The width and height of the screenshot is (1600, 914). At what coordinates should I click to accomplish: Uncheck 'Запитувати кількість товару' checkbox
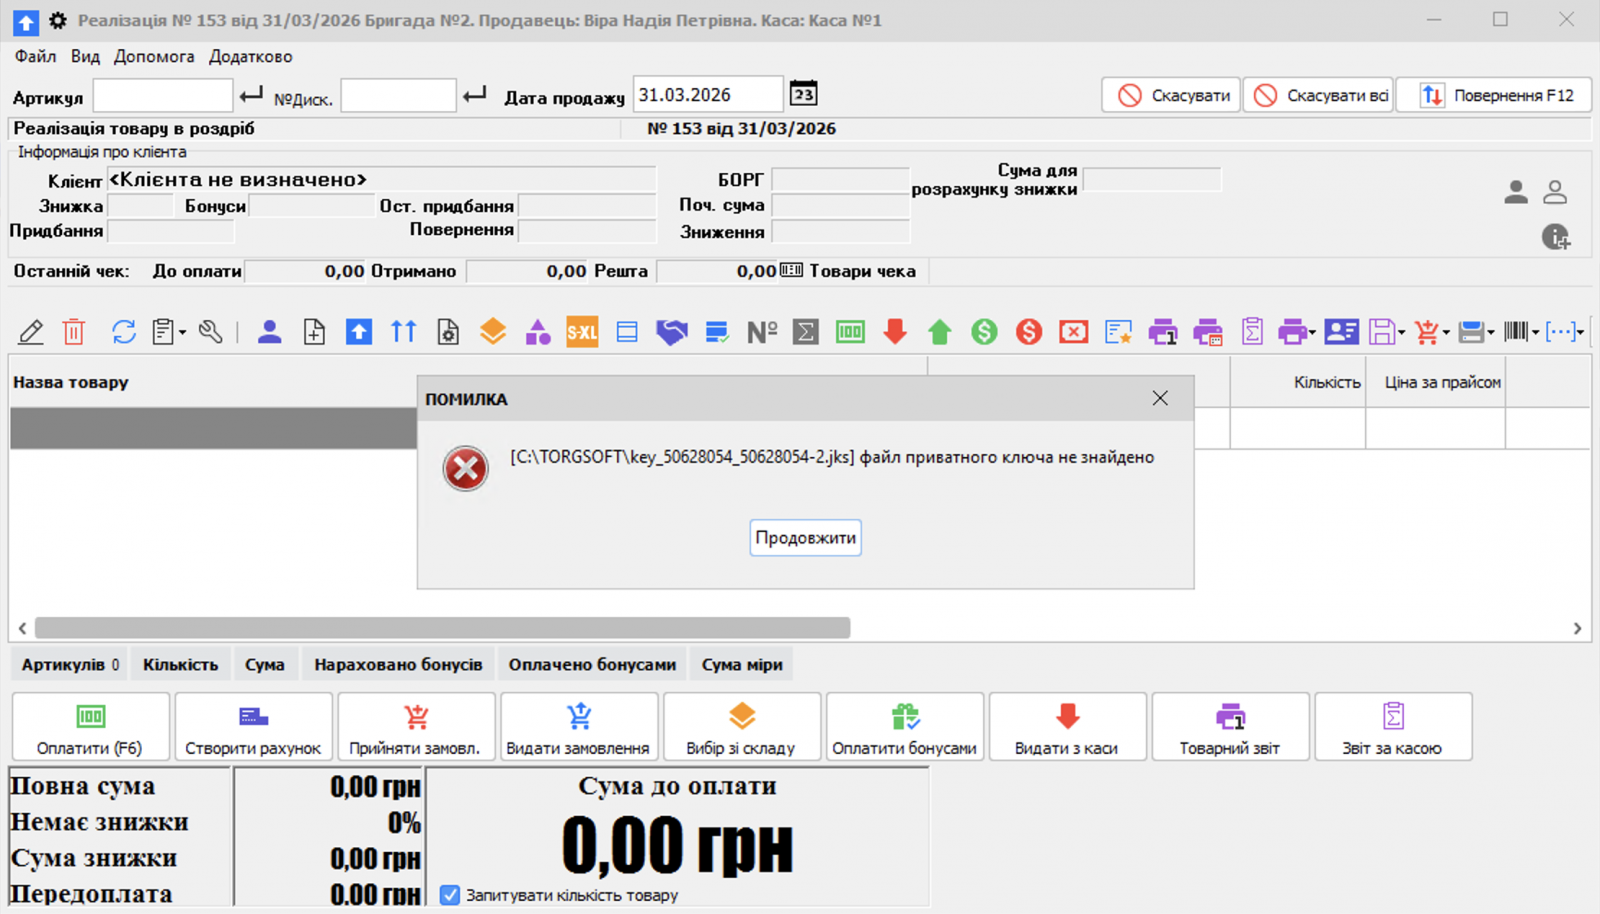450,895
